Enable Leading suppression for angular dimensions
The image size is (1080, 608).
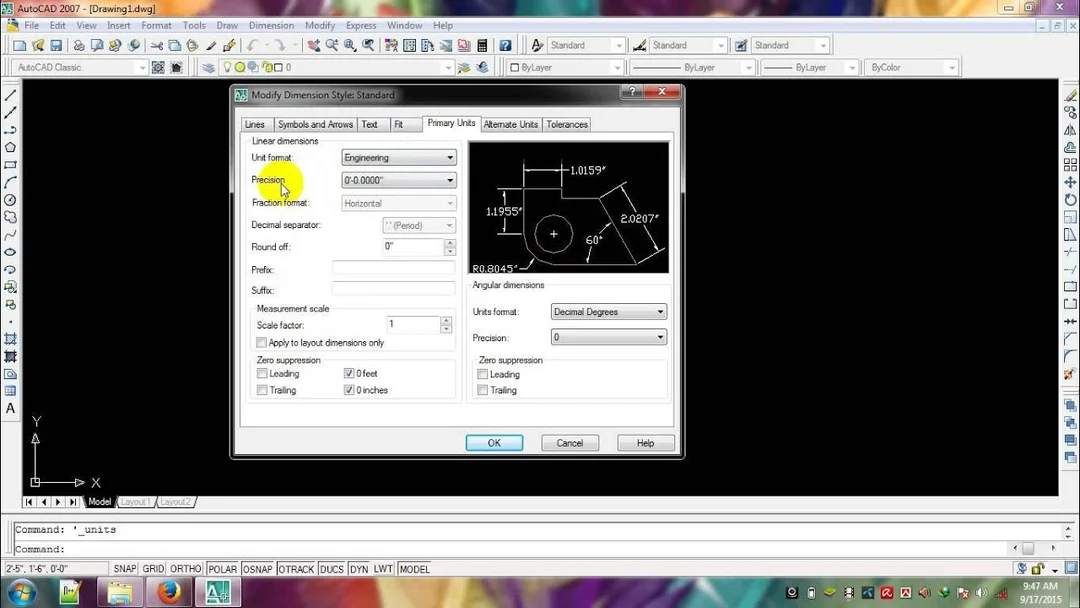tap(482, 375)
